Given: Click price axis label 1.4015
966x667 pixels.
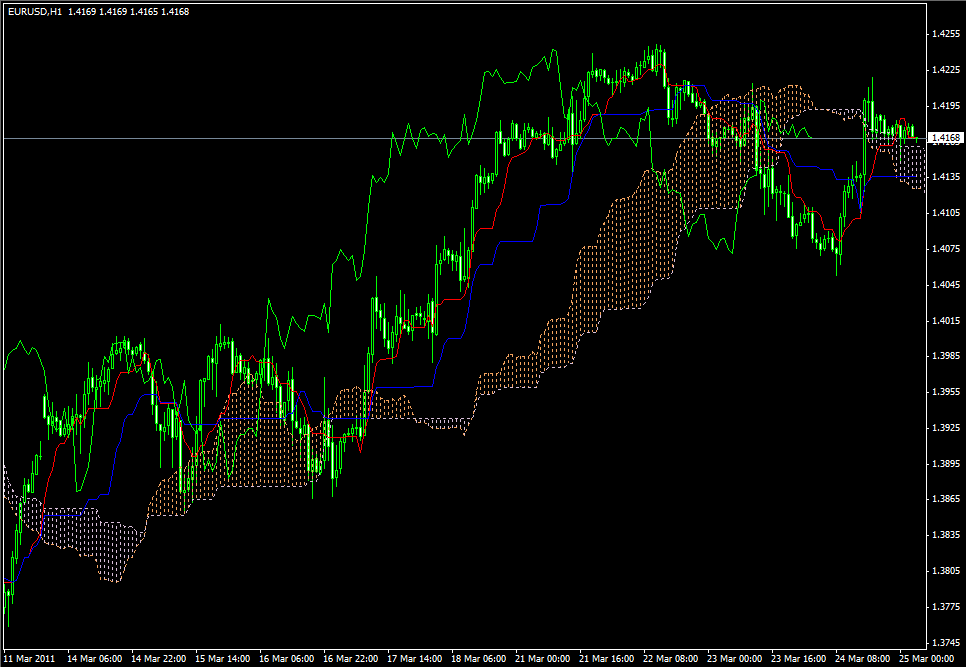Looking at the screenshot, I should point(946,320).
